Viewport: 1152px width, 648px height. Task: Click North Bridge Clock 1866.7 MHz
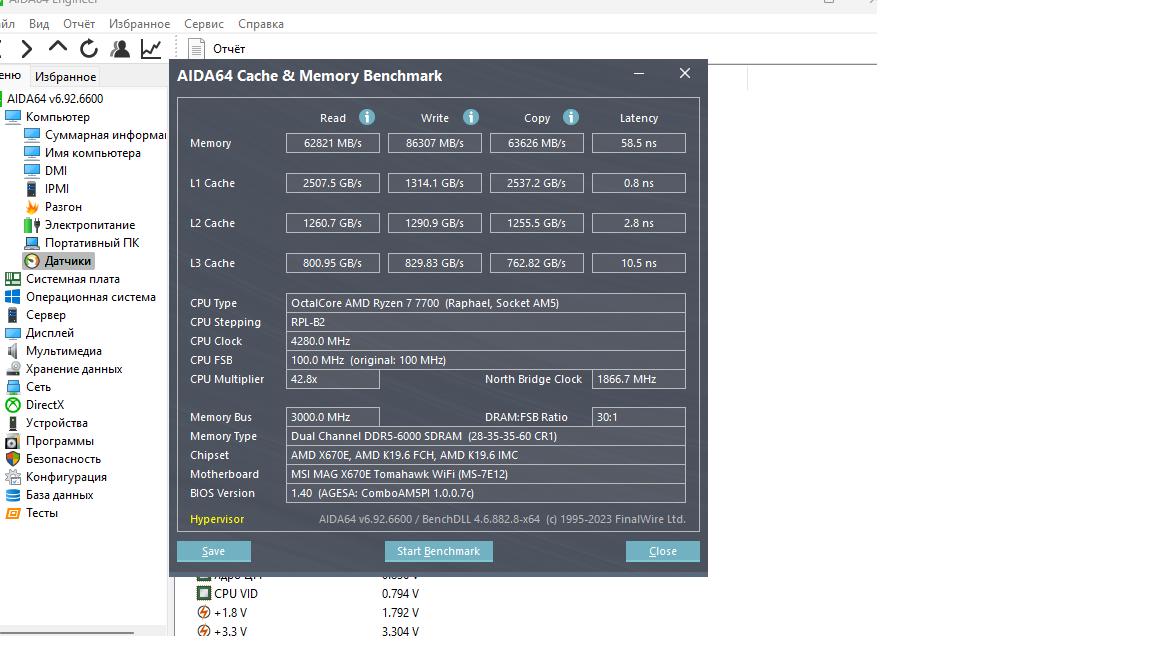[x=638, y=379]
